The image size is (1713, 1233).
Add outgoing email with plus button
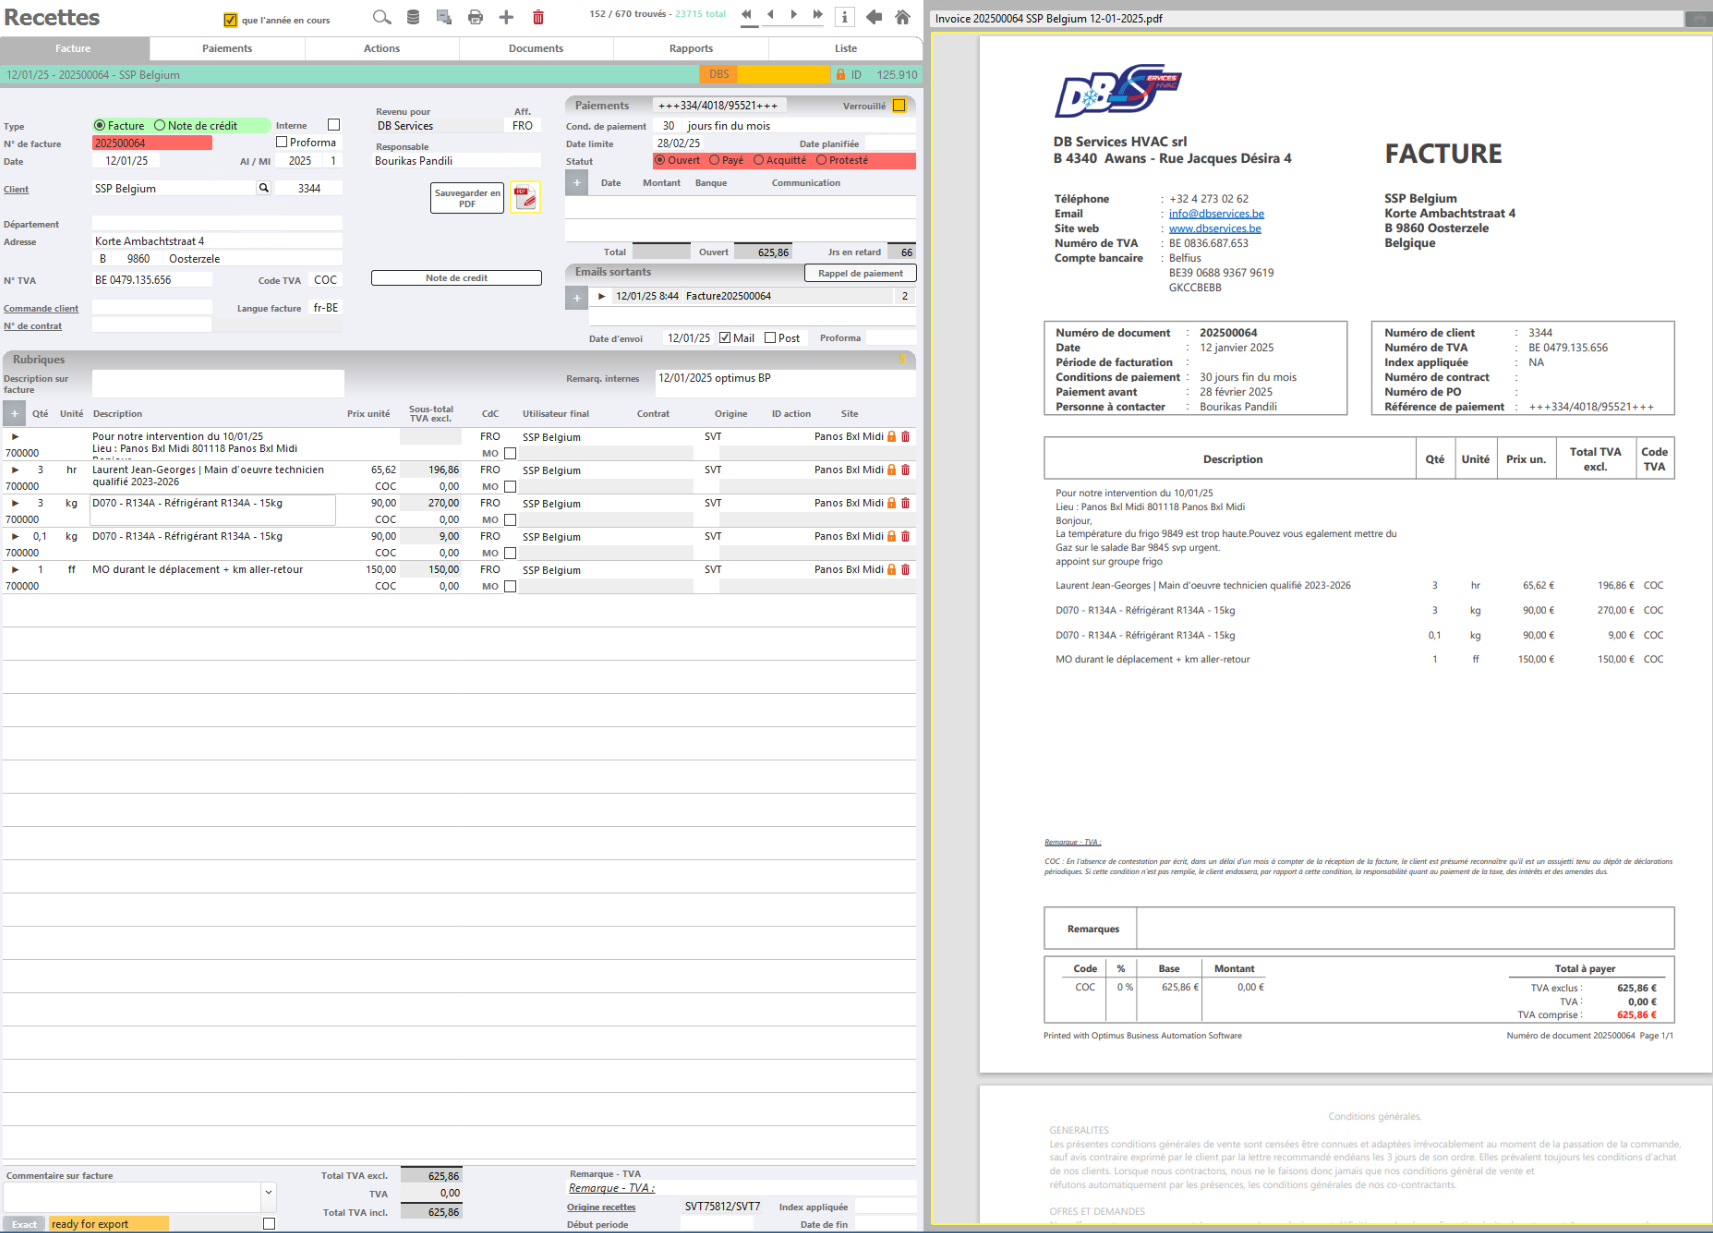(x=577, y=297)
